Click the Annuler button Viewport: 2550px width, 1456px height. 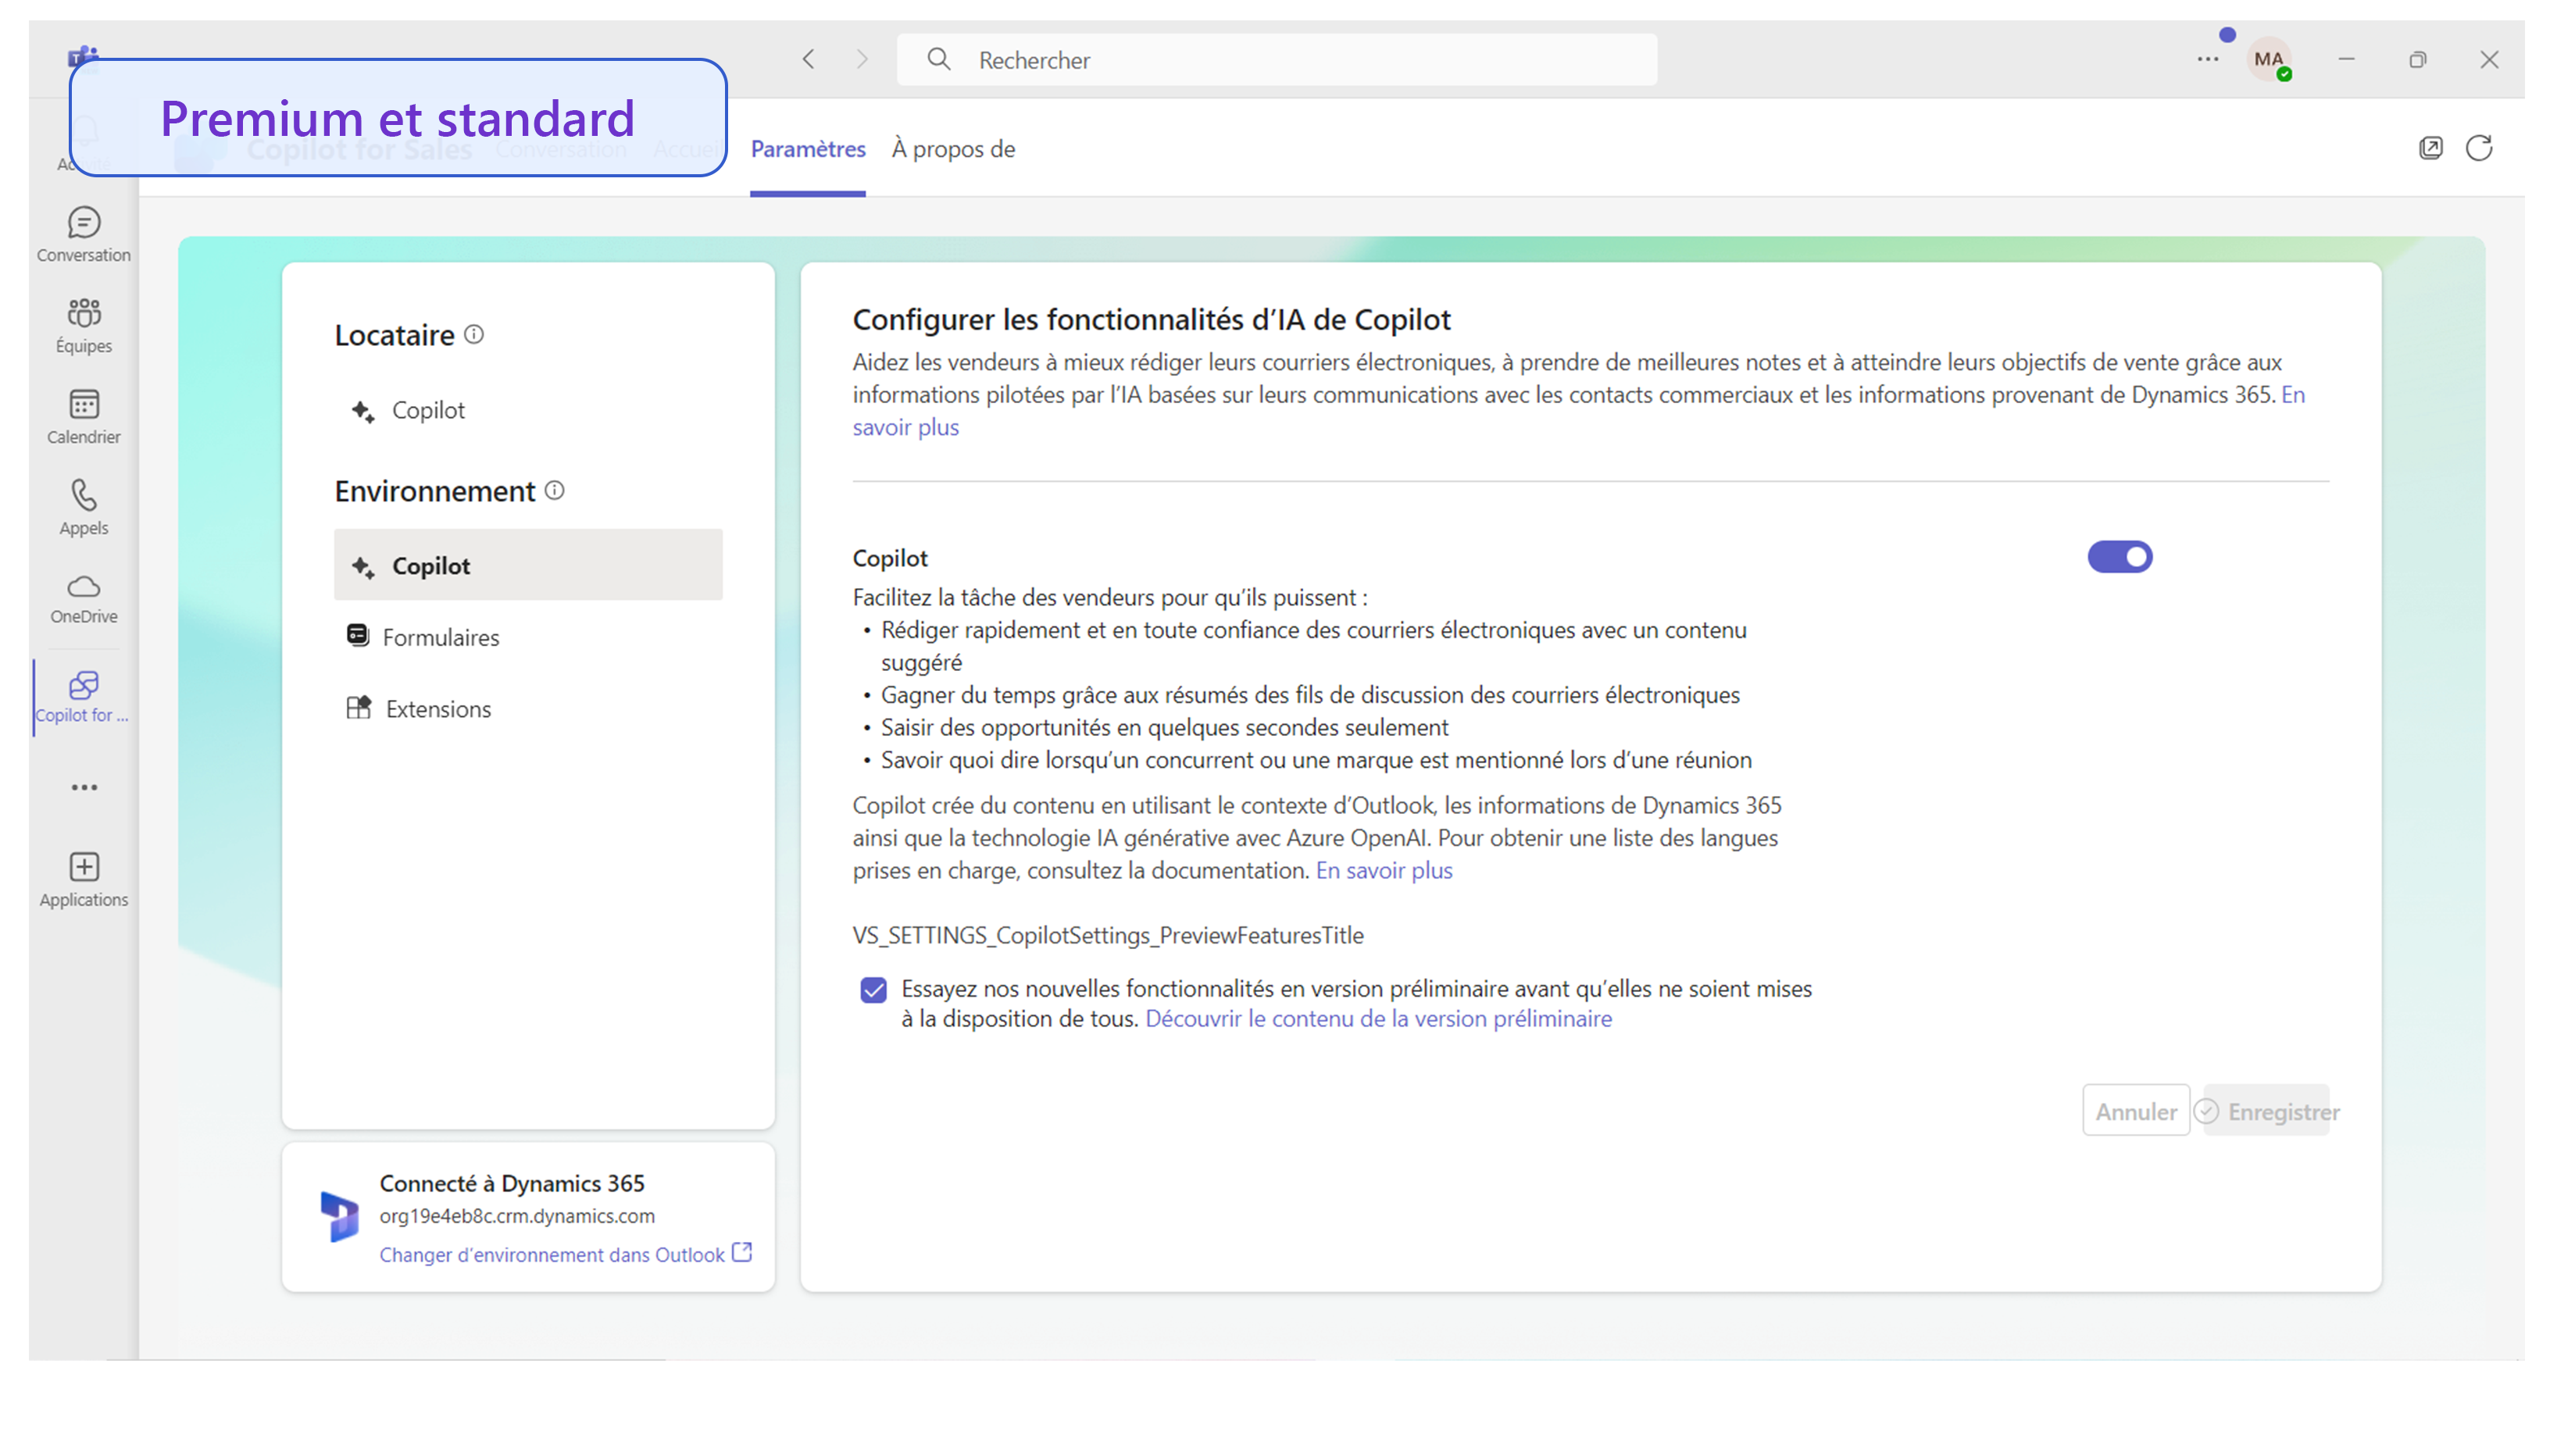[2135, 1111]
